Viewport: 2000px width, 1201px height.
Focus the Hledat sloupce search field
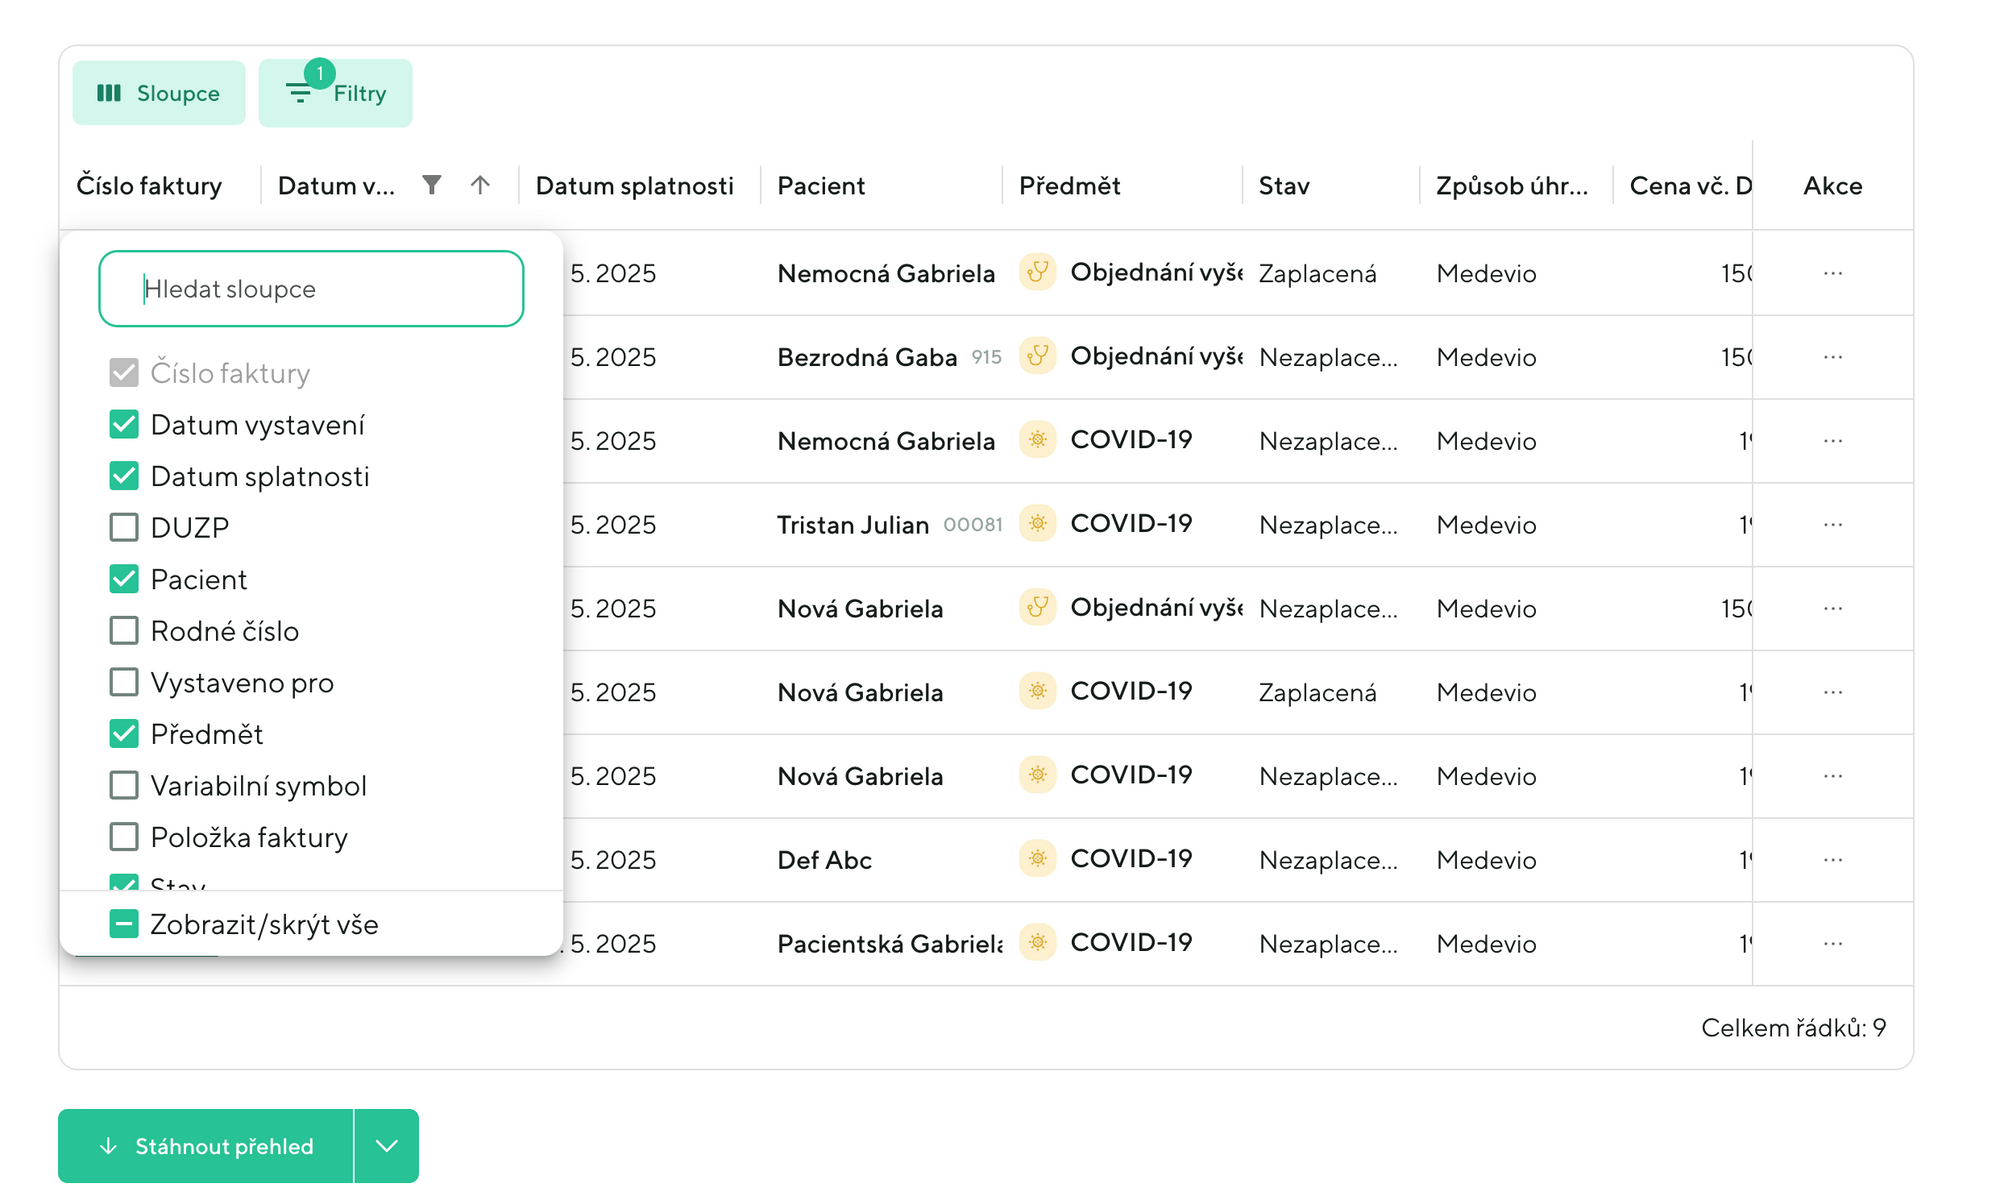click(311, 289)
